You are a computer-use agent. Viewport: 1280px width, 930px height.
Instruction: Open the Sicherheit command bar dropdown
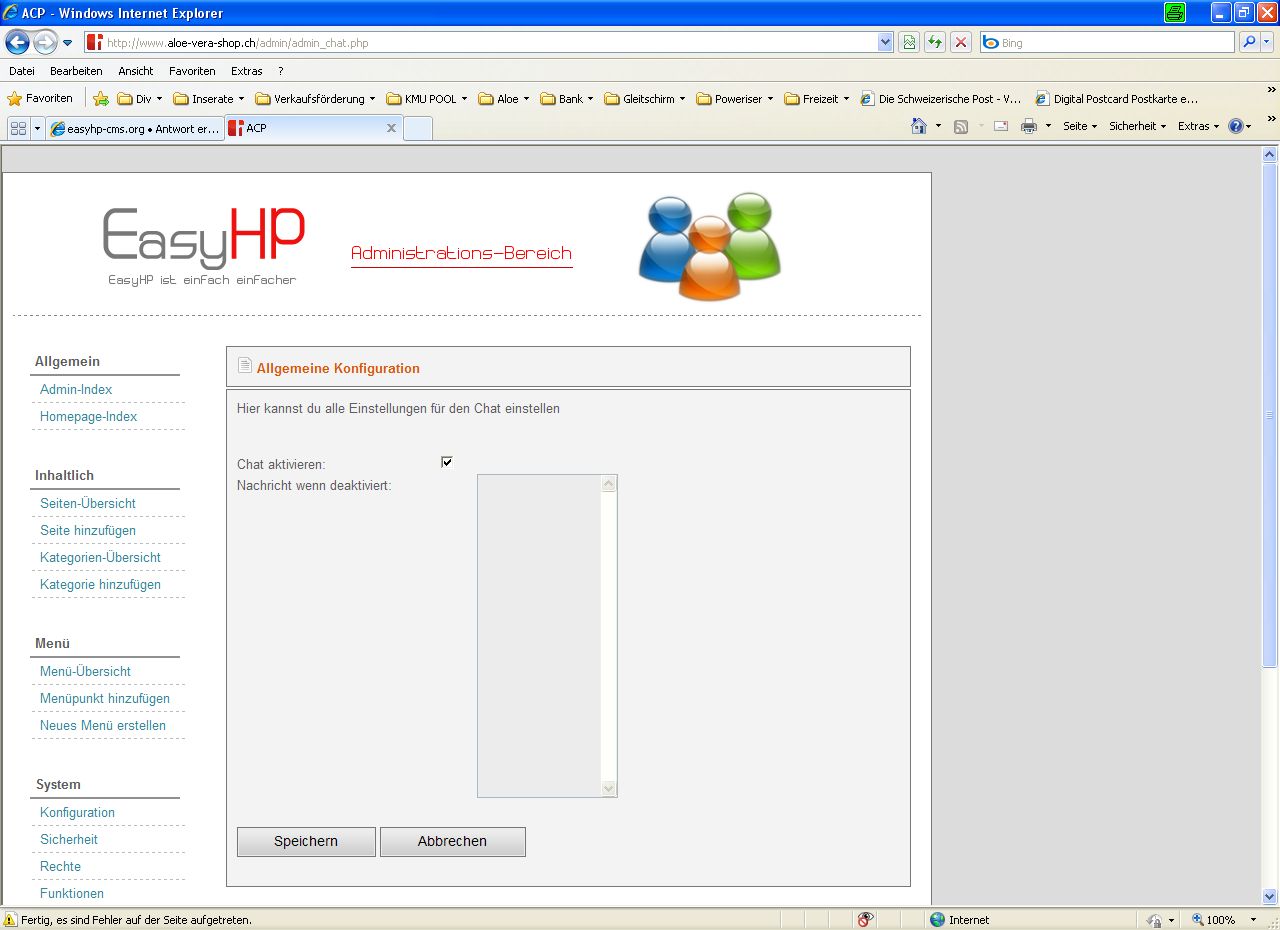(x=1137, y=126)
